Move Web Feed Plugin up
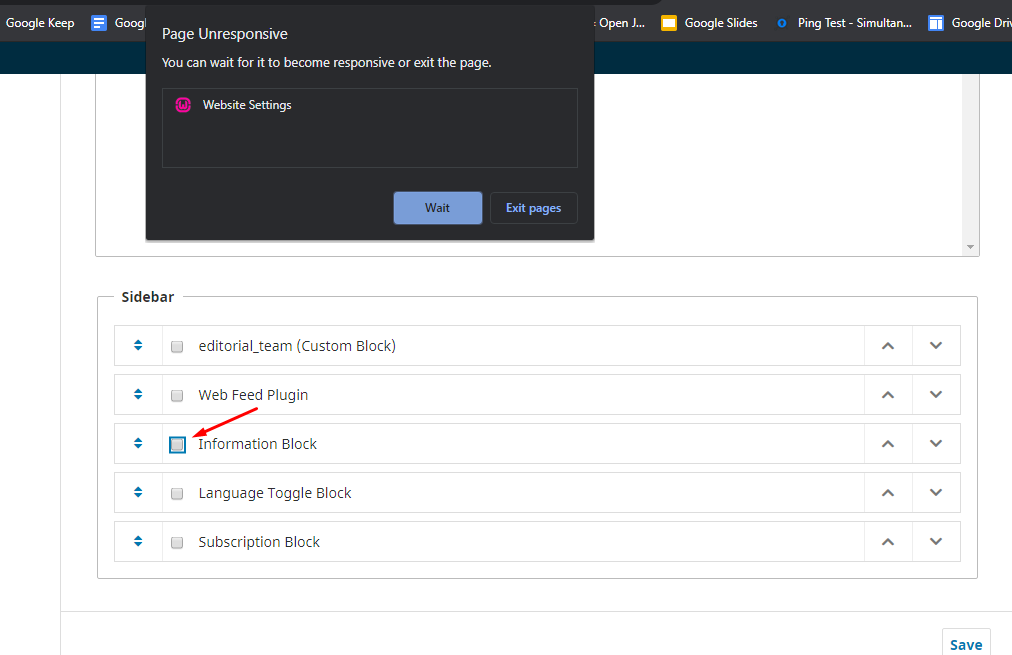The width and height of the screenshot is (1012, 655). pos(888,394)
